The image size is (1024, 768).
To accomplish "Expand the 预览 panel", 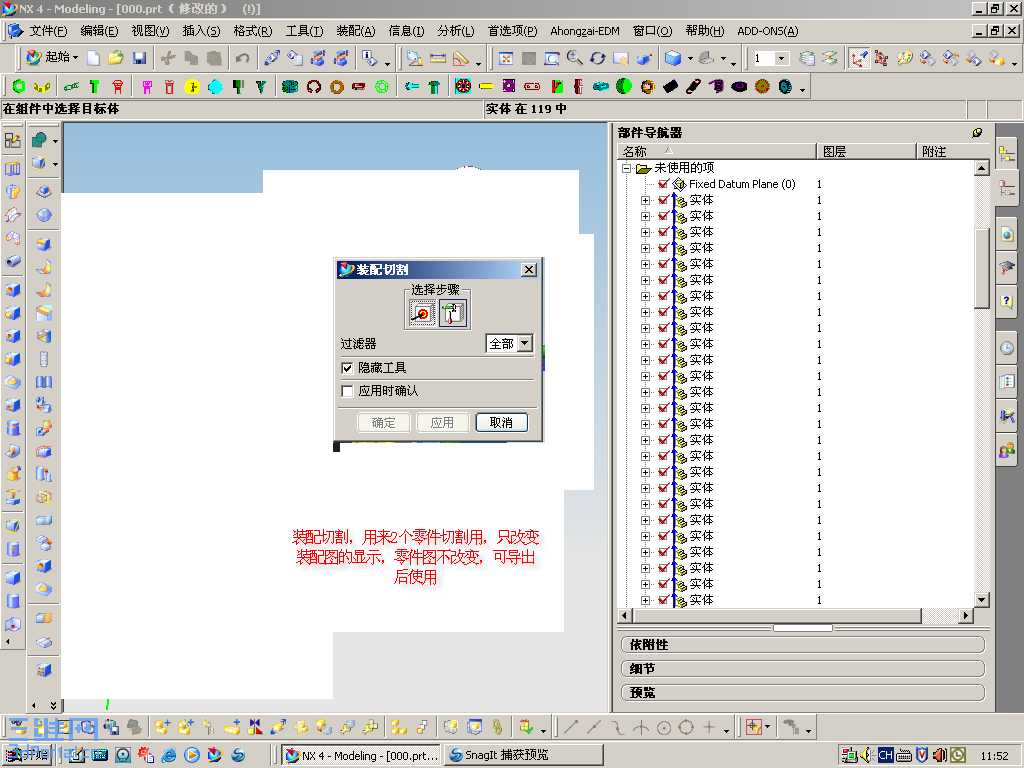I will (x=803, y=693).
